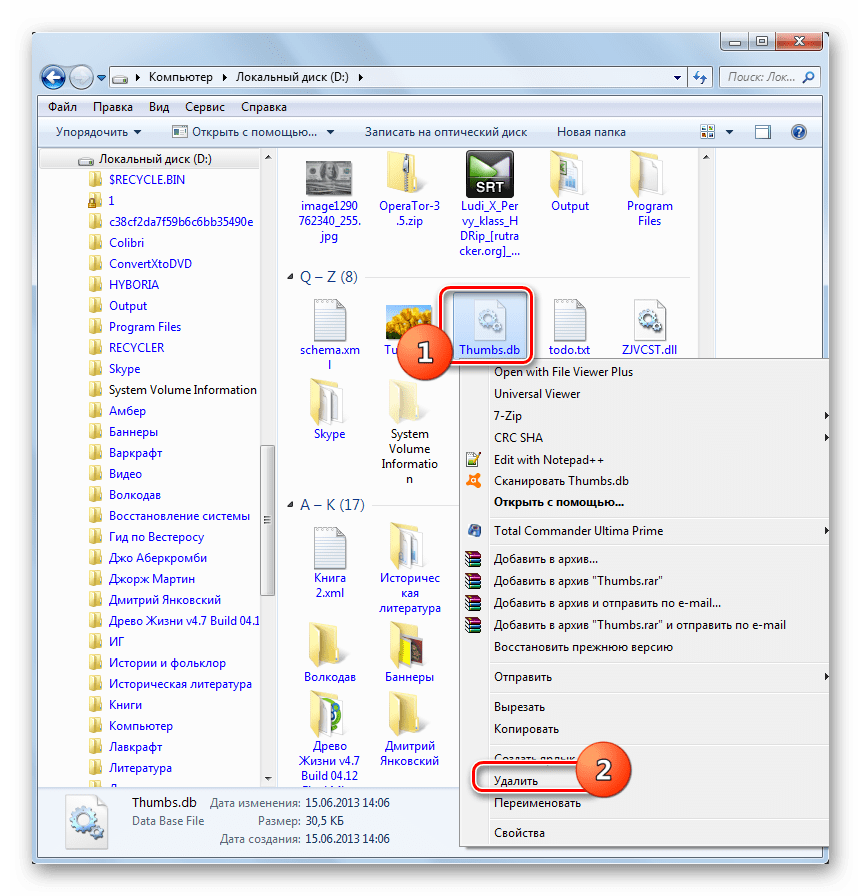This screenshot has width=861, height=896.
Task: Expand the view options dropdown arrow
Action: [x=729, y=132]
